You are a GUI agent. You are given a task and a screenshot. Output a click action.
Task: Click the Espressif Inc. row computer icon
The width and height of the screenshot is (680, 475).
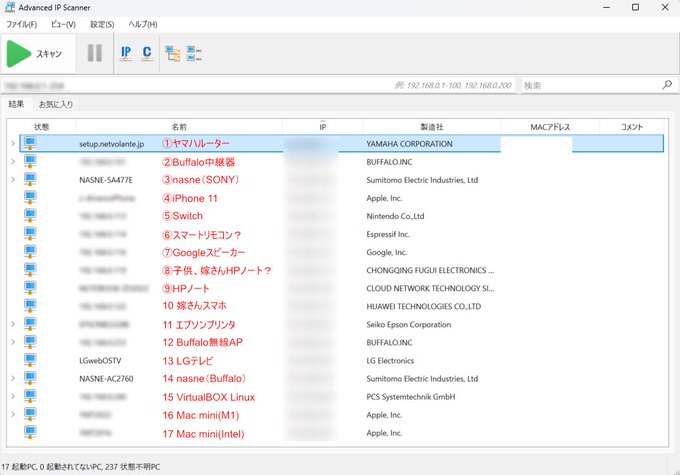point(30,234)
